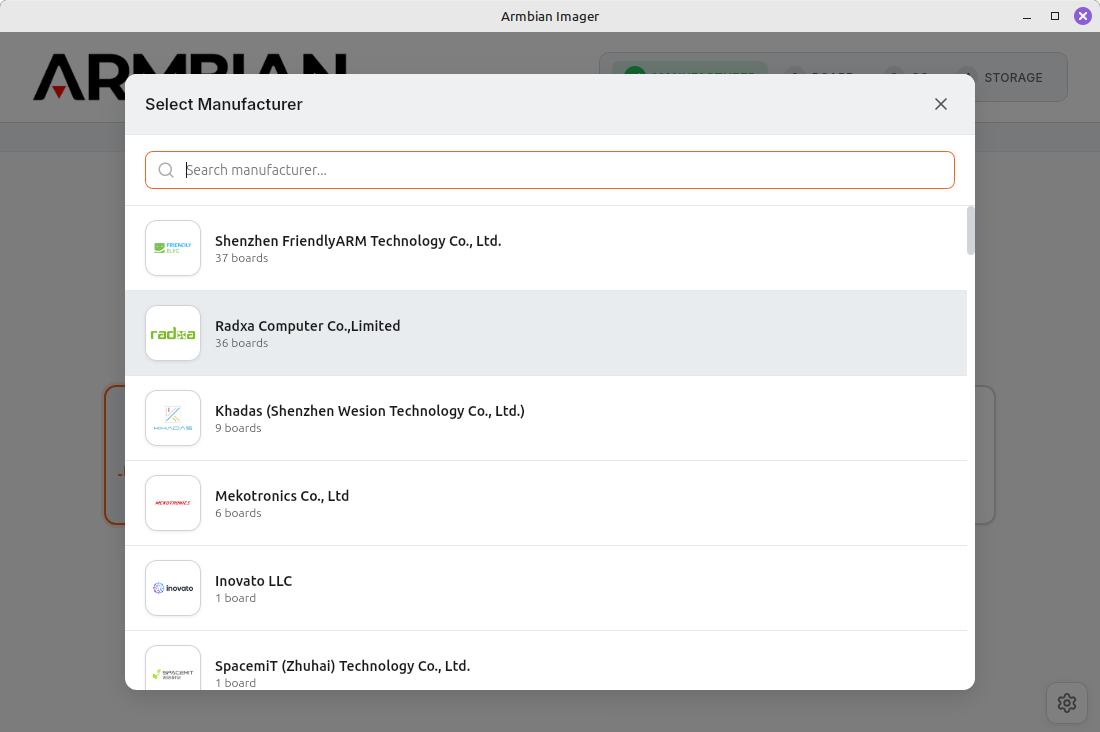Click the FriendlyELEC logo icon
The height and width of the screenshot is (732, 1100).
[173, 248]
